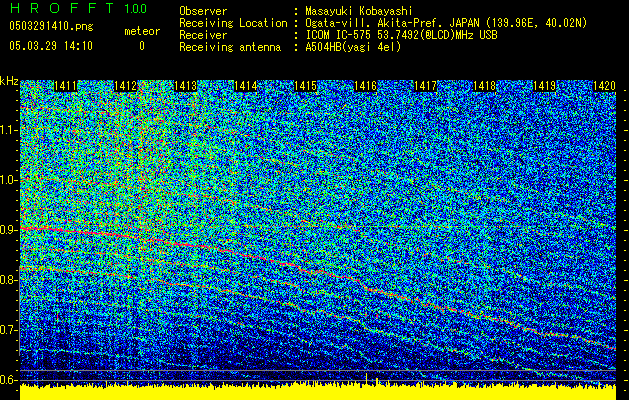The height and width of the screenshot is (400, 629).
Task: Click the Receiving antenna label
Action: coord(230,47)
